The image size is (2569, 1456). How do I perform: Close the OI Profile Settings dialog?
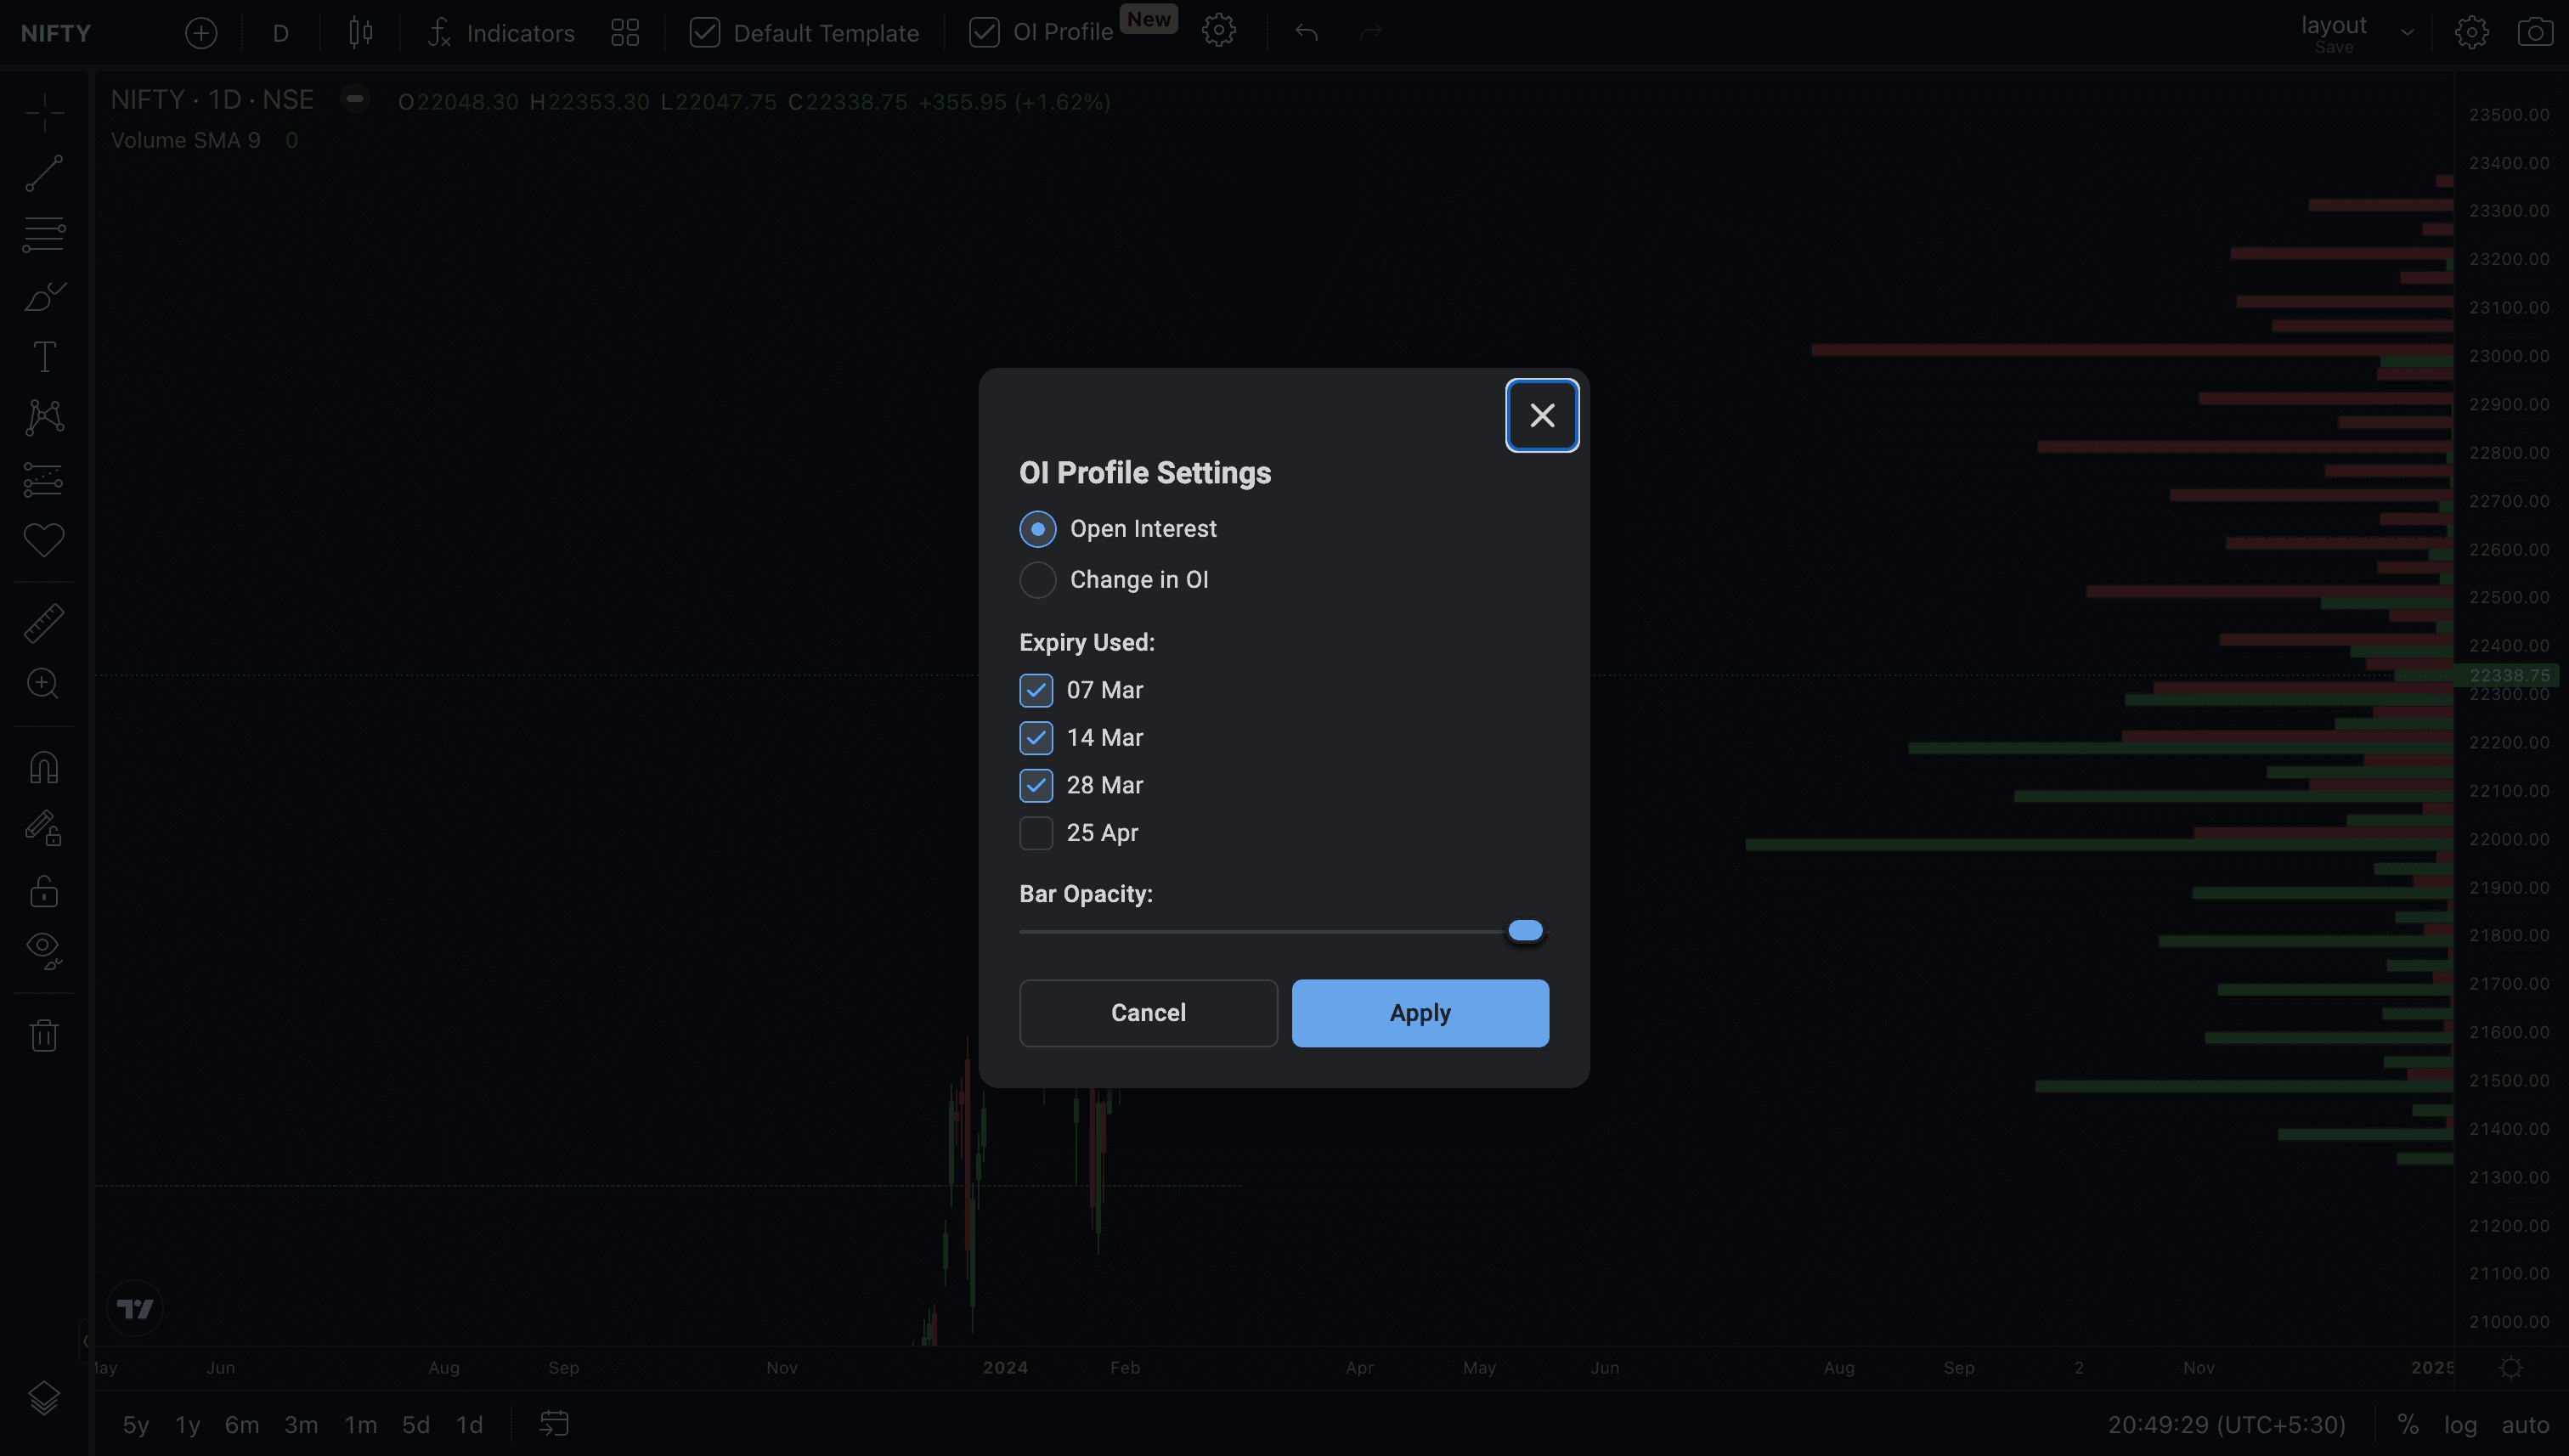1542,415
